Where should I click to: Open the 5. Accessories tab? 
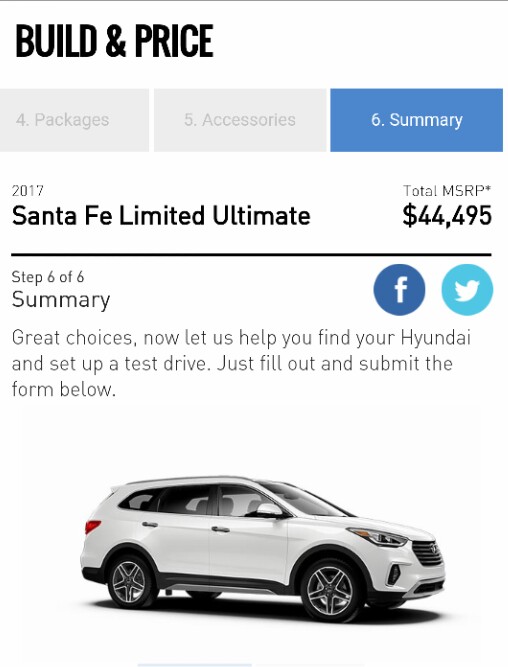[240, 120]
